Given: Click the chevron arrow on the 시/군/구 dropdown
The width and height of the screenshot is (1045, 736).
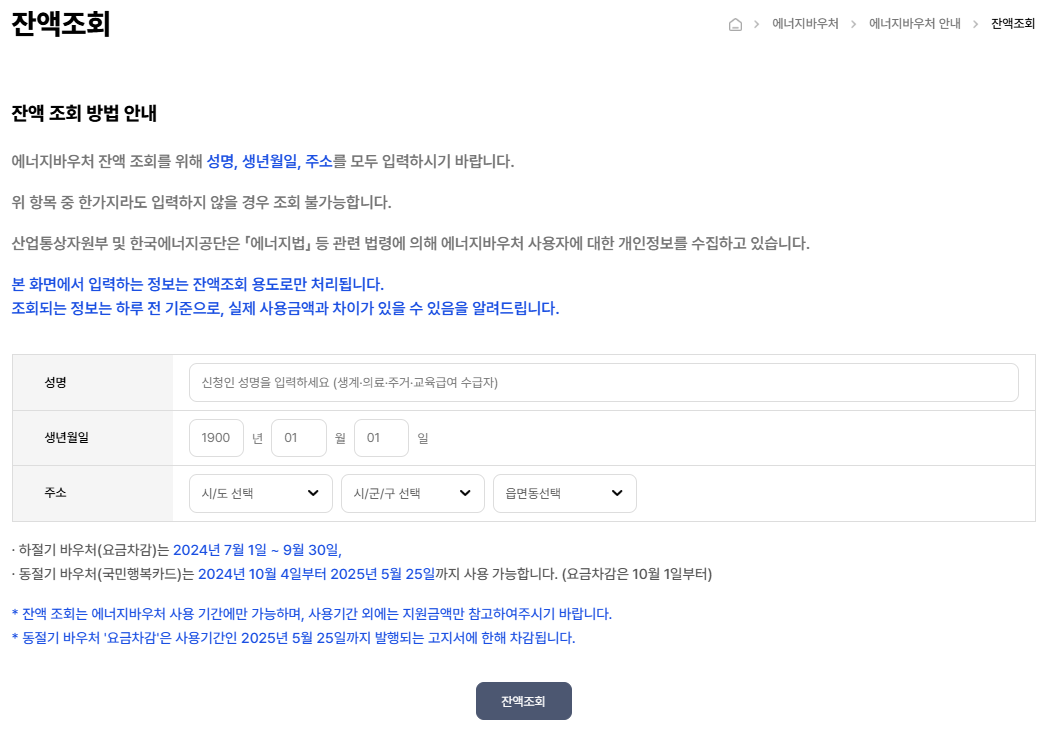Looking at the screenshot, I should coord(464,493).
